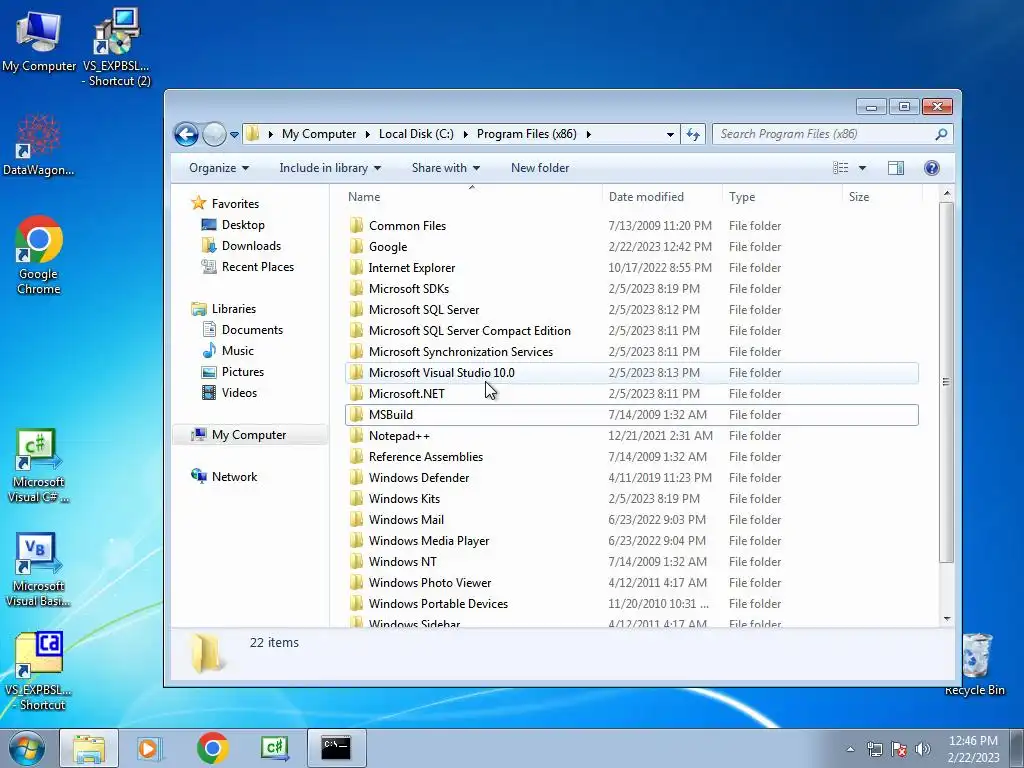Screen dimensions: 1024x768
Task: Select the Notepad++ folder icon
Action: tap(356, 436)
